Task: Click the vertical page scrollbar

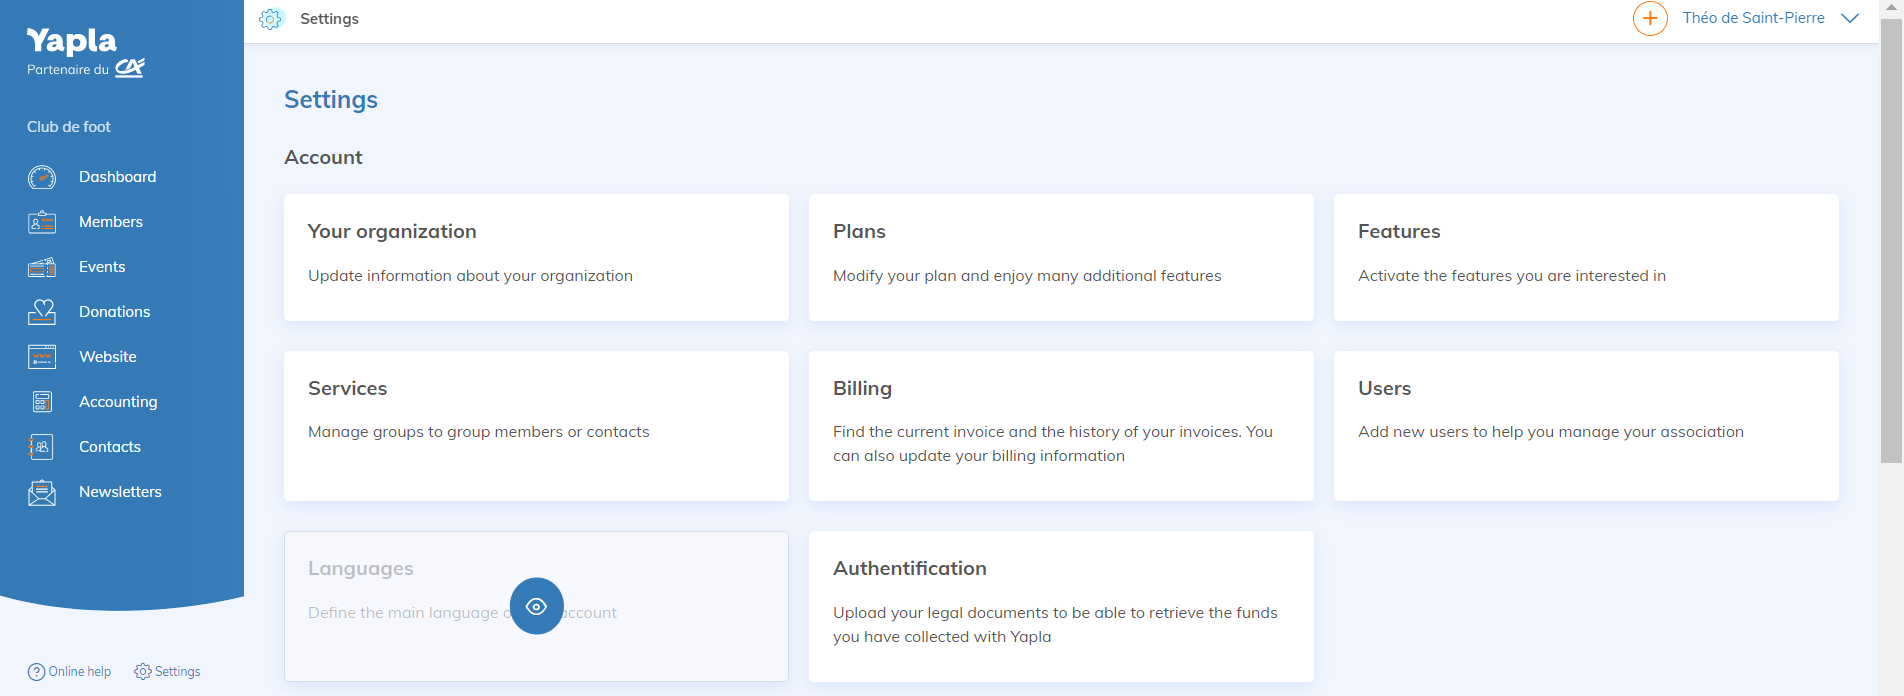Action: (x=1891, y=240)
